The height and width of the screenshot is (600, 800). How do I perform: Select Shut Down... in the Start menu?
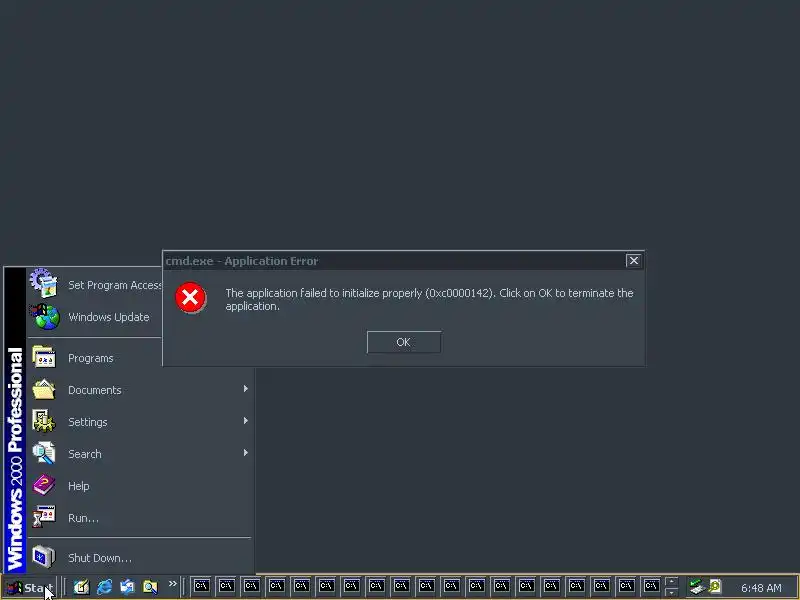coord(139,557)
